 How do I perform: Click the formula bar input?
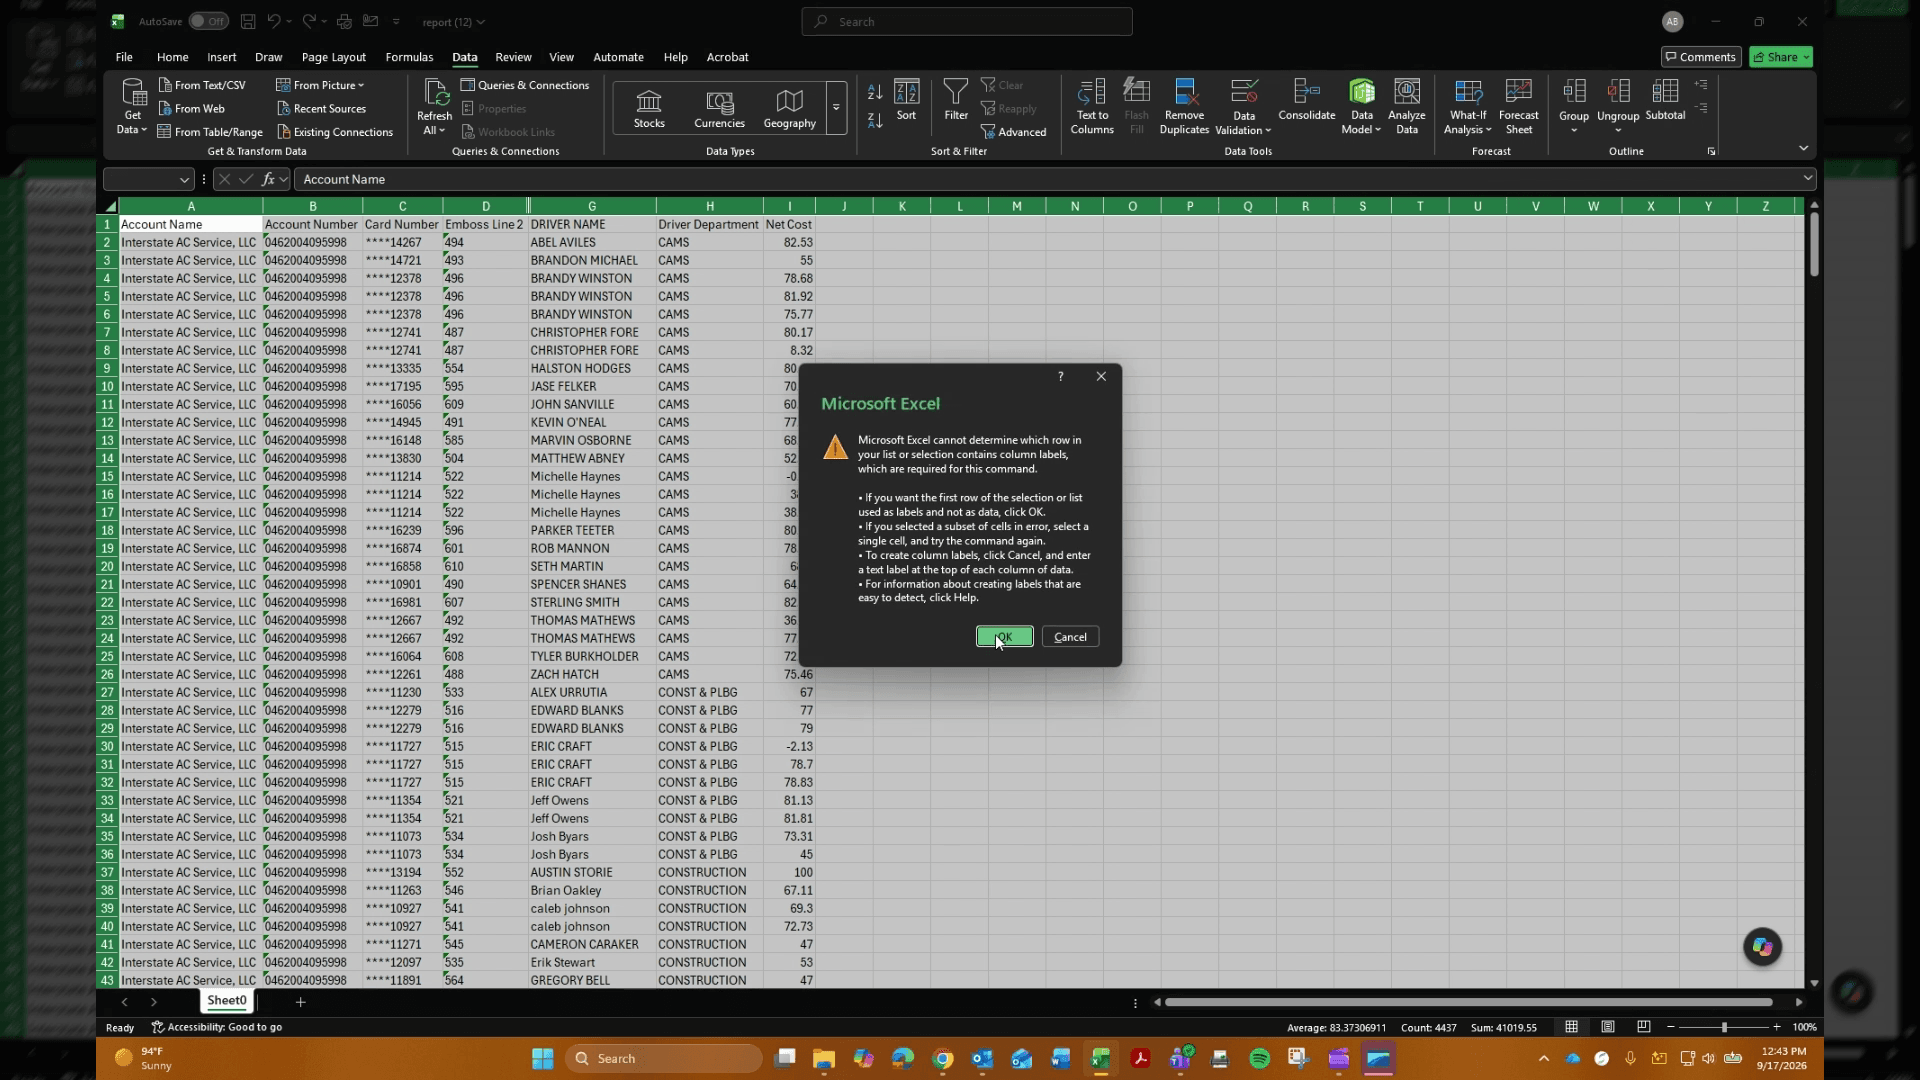1046,179
